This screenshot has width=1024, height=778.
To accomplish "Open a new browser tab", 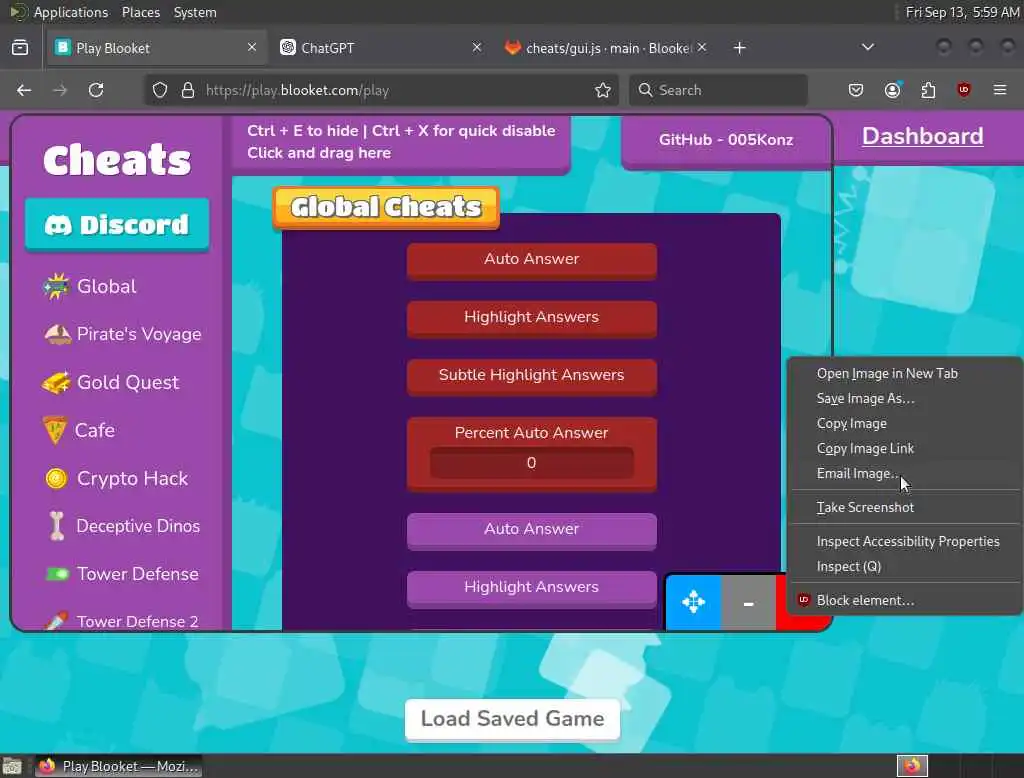I will [x=739, y=48].
